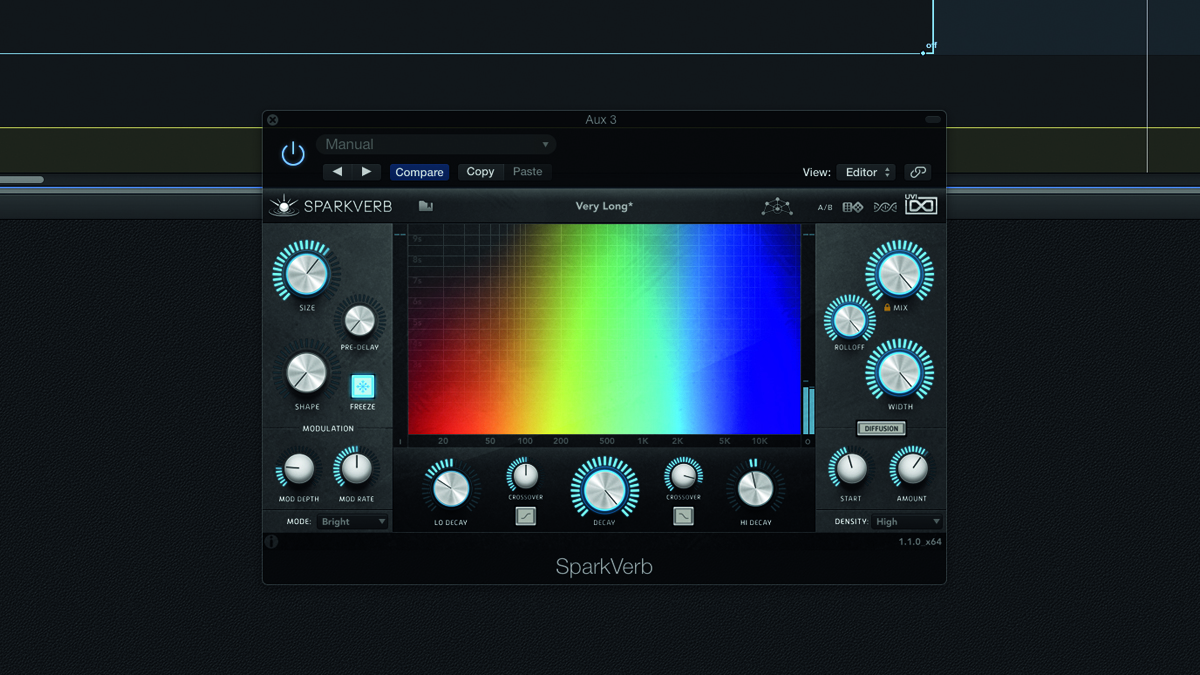The image size is (1200, 675).
Task: Click the collapse pill in plugin title bar
Action: 932,120
